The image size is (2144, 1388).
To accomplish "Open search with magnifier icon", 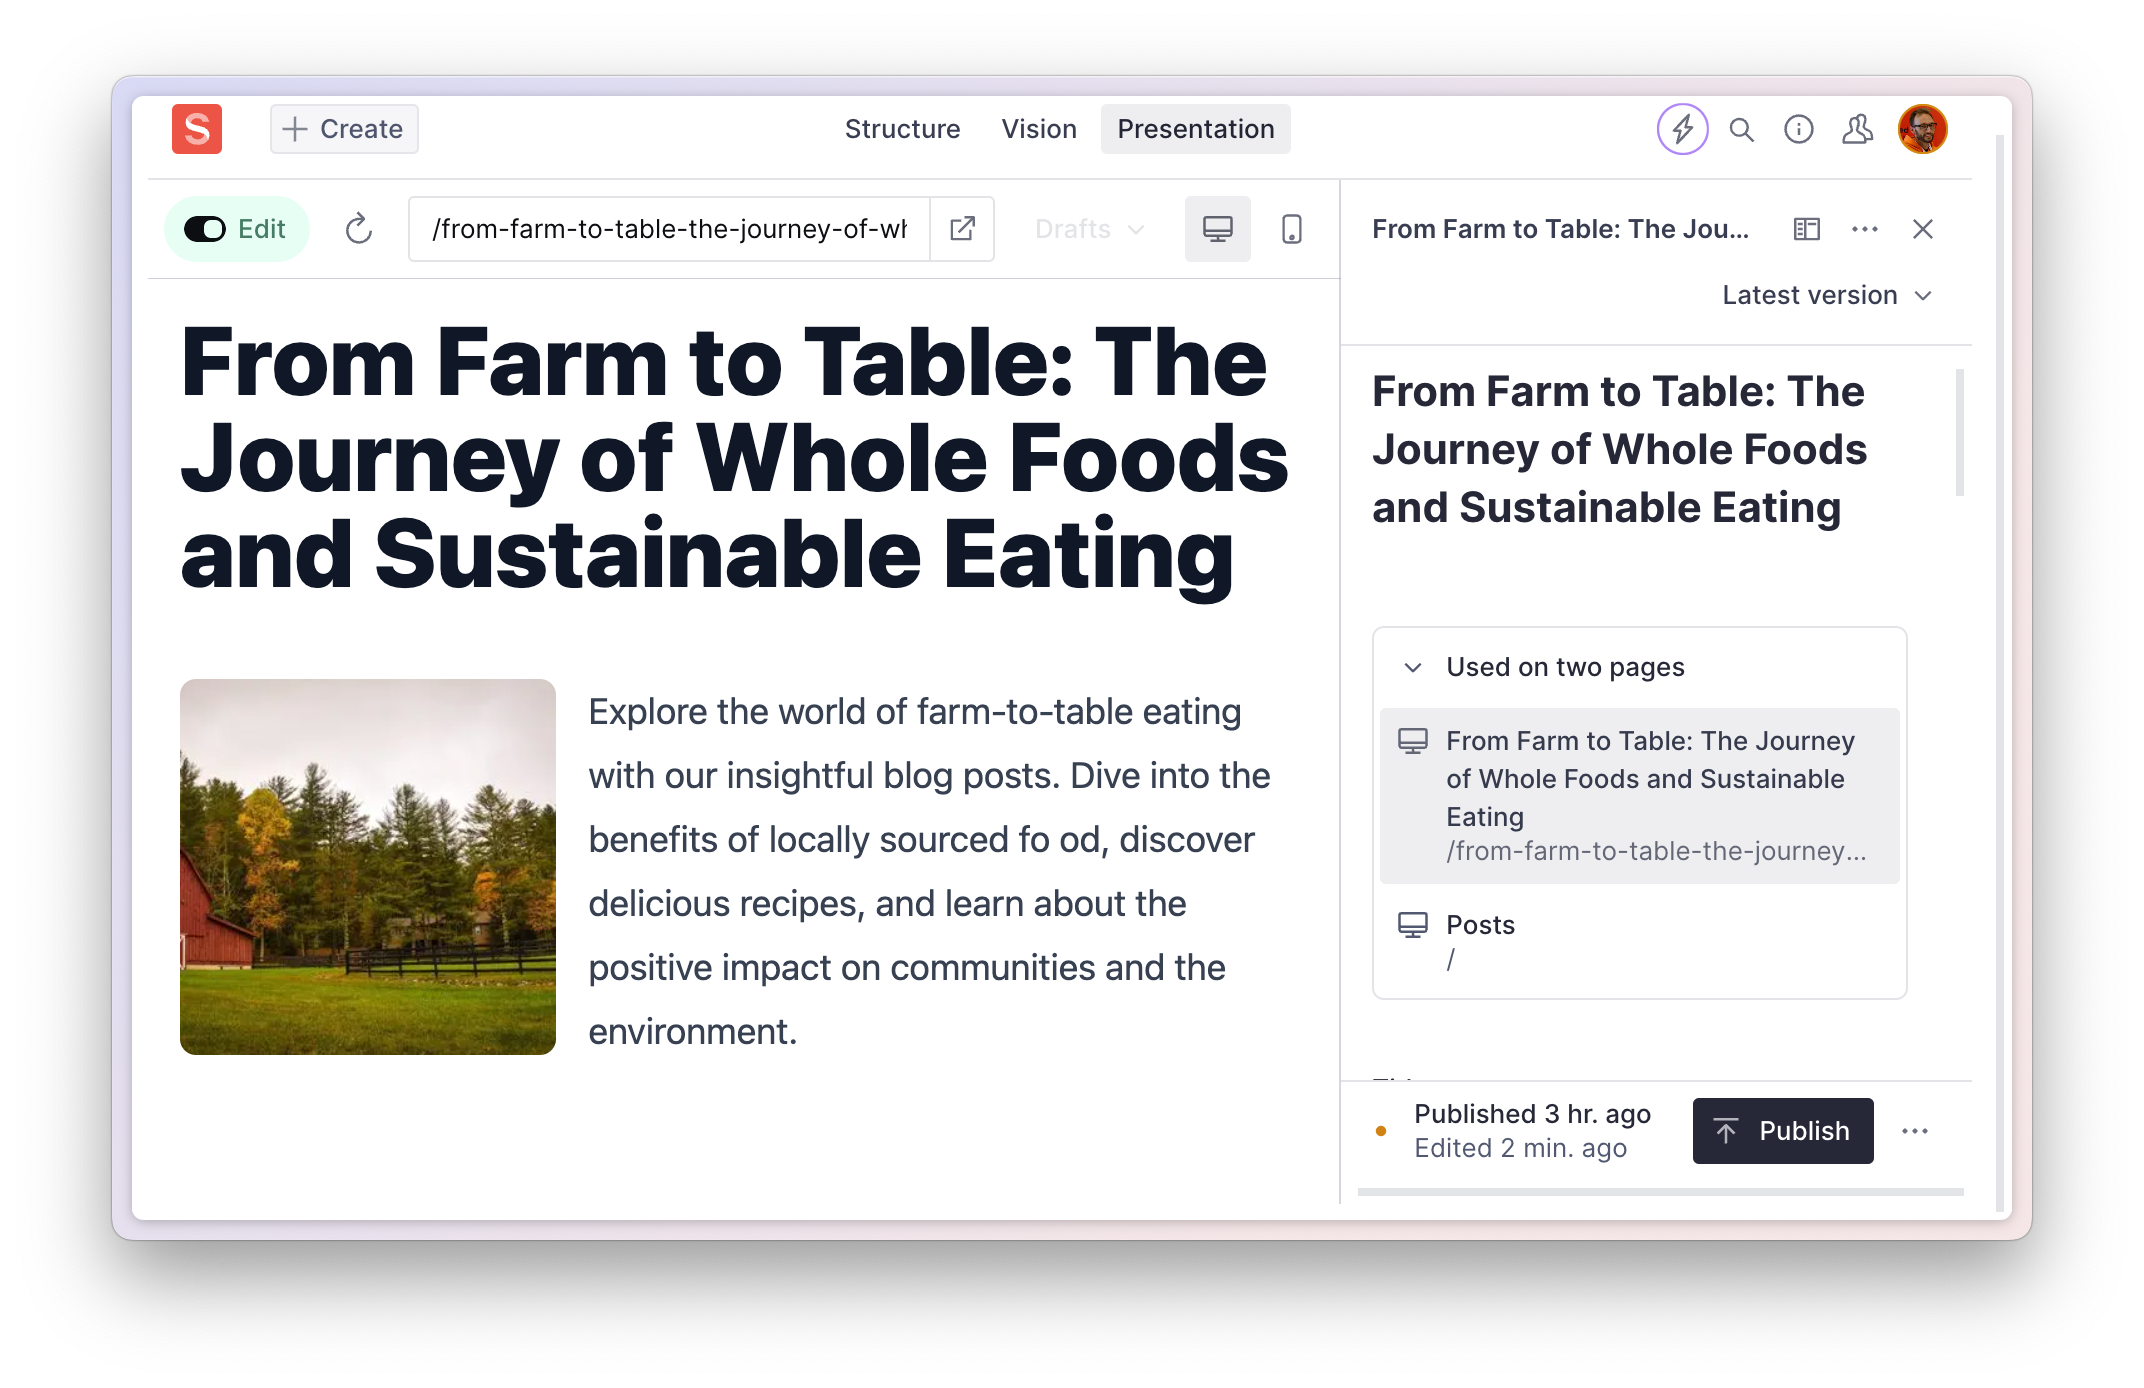I will point(1741,129).
